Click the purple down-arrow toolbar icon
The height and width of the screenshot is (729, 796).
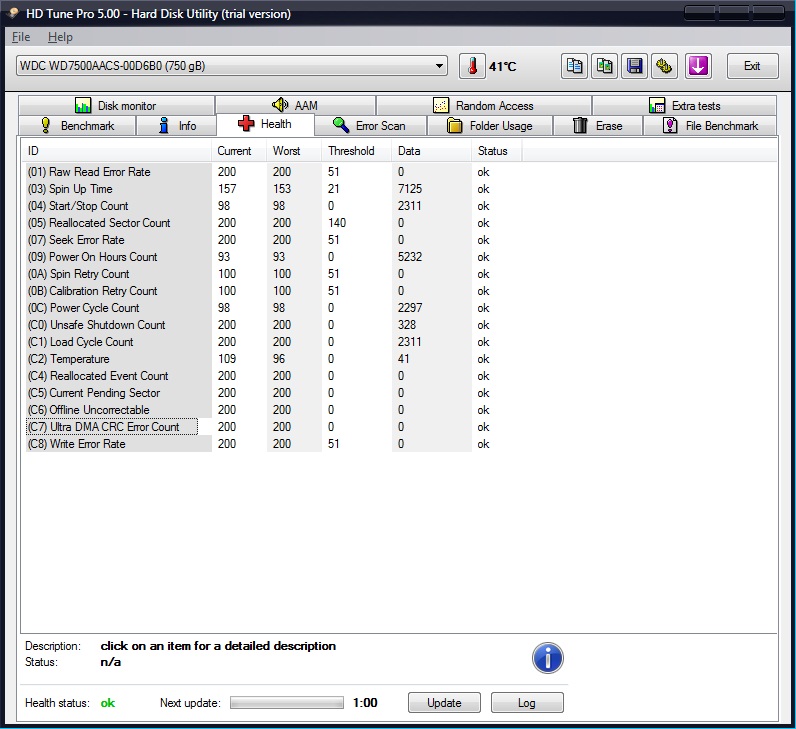click(x=698, y=66)
